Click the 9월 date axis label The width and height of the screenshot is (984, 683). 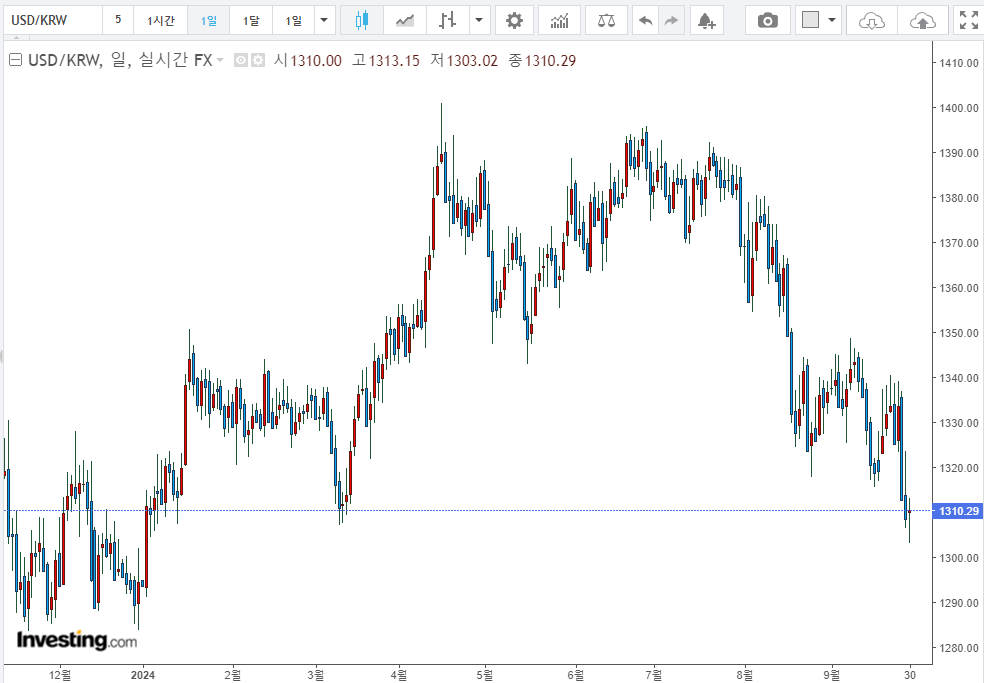832,675
